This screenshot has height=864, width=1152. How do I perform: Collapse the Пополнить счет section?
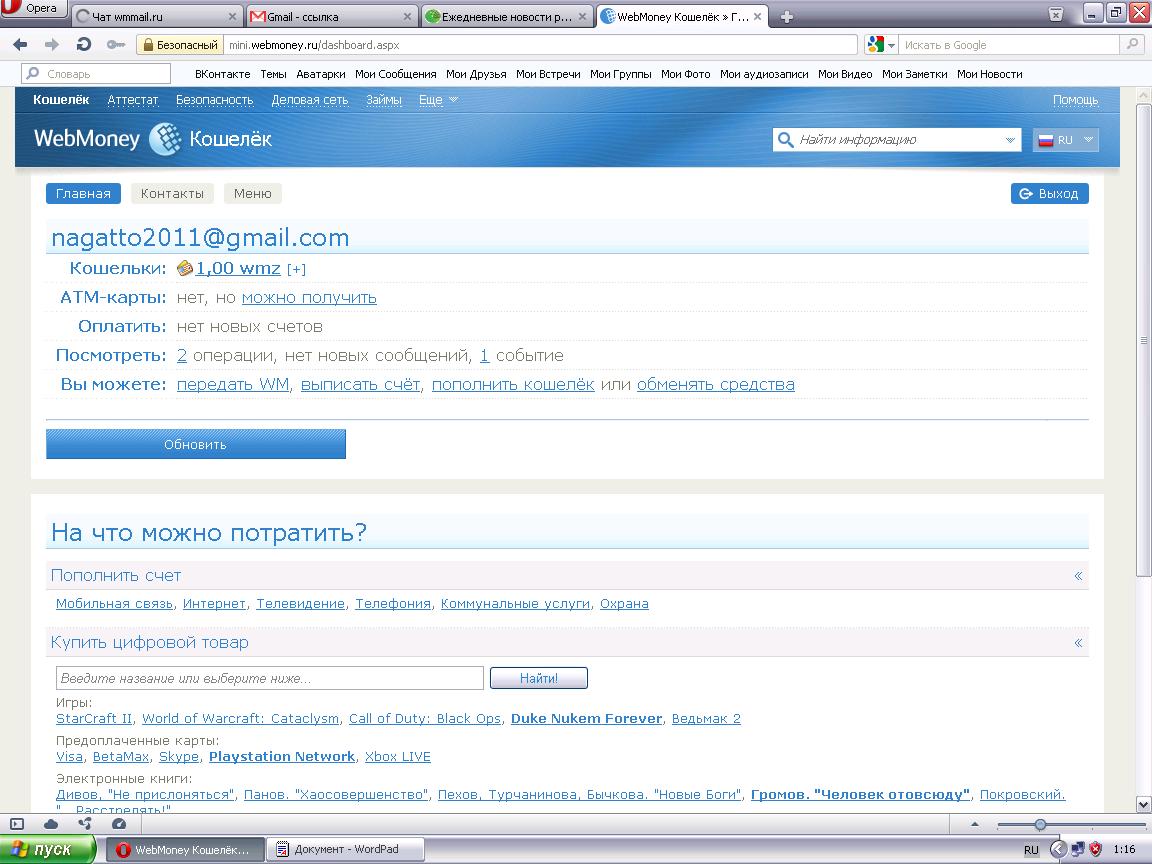click(x=1078, y=576)
